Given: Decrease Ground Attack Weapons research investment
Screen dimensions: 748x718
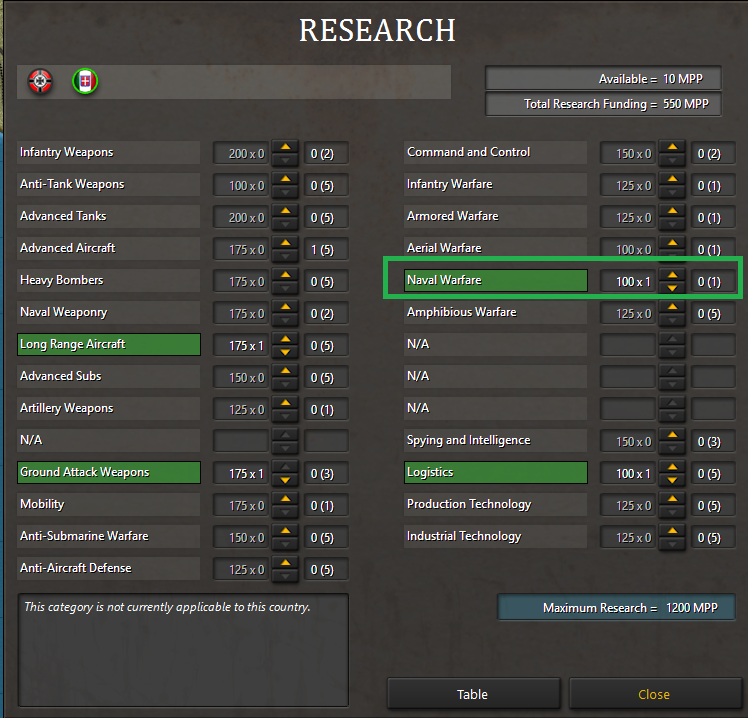Looking at the screenshot, I should click(x=286, y=479).
